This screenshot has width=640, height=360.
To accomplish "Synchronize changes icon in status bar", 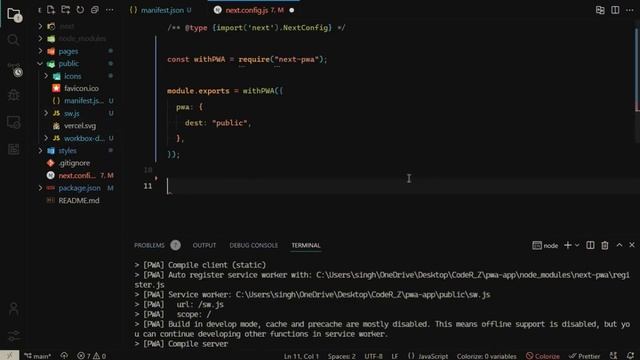I will (x=64, y=356).
